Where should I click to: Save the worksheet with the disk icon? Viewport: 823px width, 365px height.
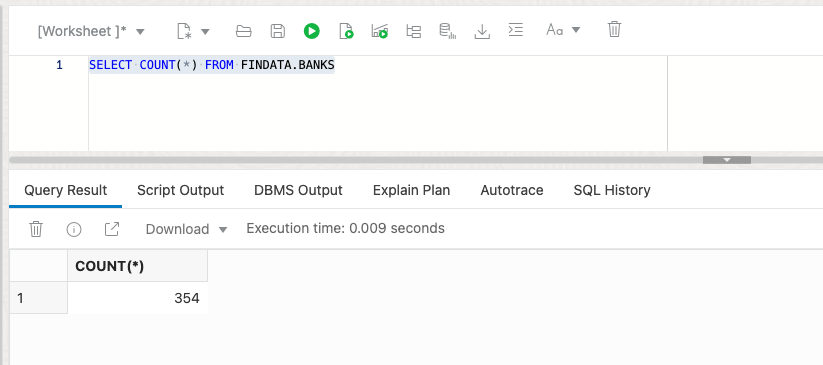point(278,31)
